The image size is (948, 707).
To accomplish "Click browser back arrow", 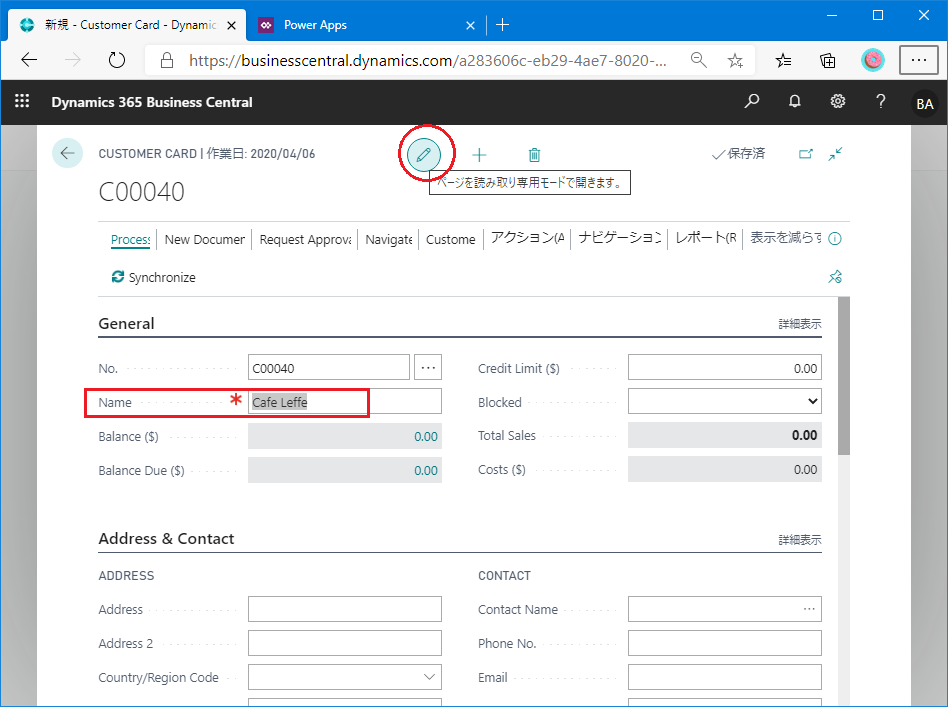I will coord(29,59).
